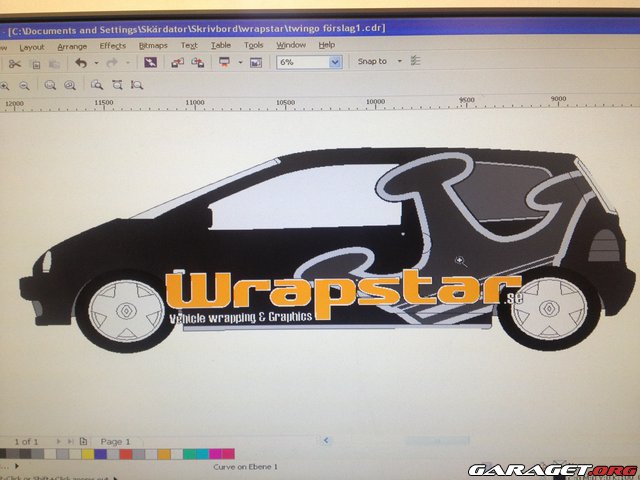
Task: Open the Arrange menu
Action: 72,46
